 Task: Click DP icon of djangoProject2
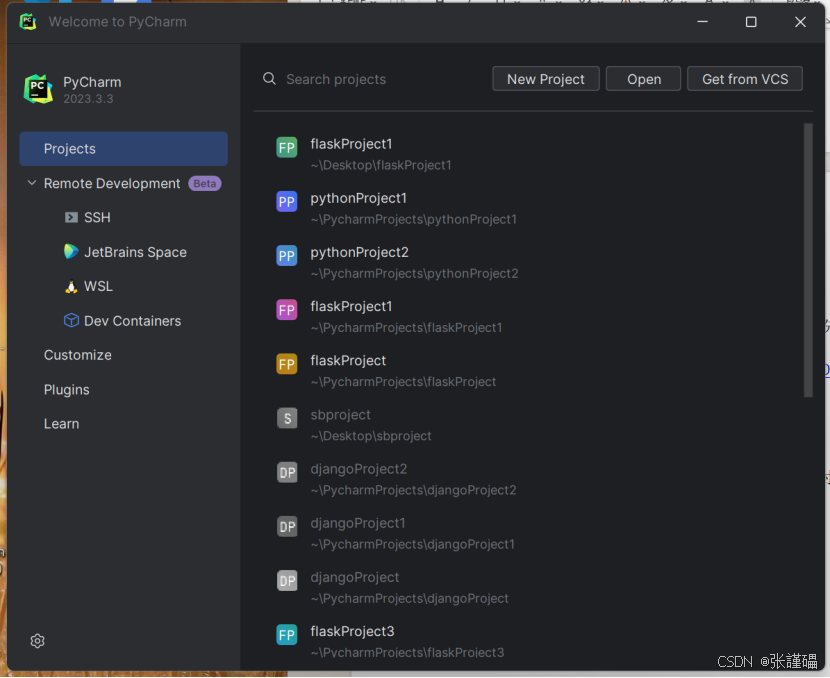pyautogui.click(x=287, y=473)
